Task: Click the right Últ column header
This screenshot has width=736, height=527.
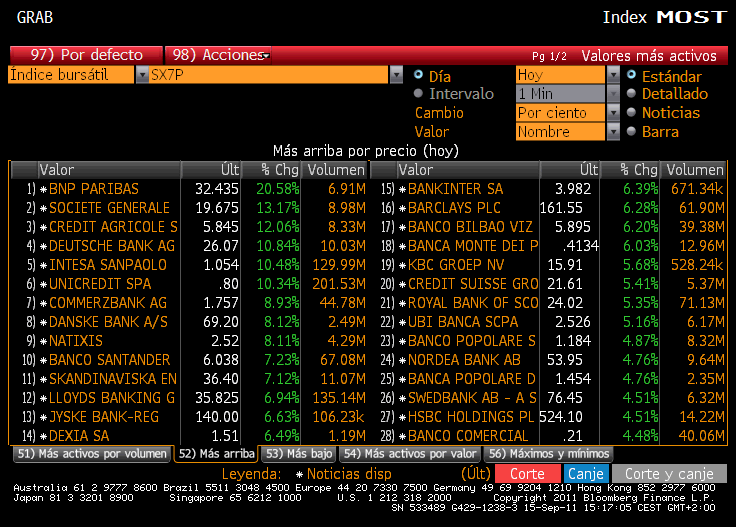Action: coord(570,170)
